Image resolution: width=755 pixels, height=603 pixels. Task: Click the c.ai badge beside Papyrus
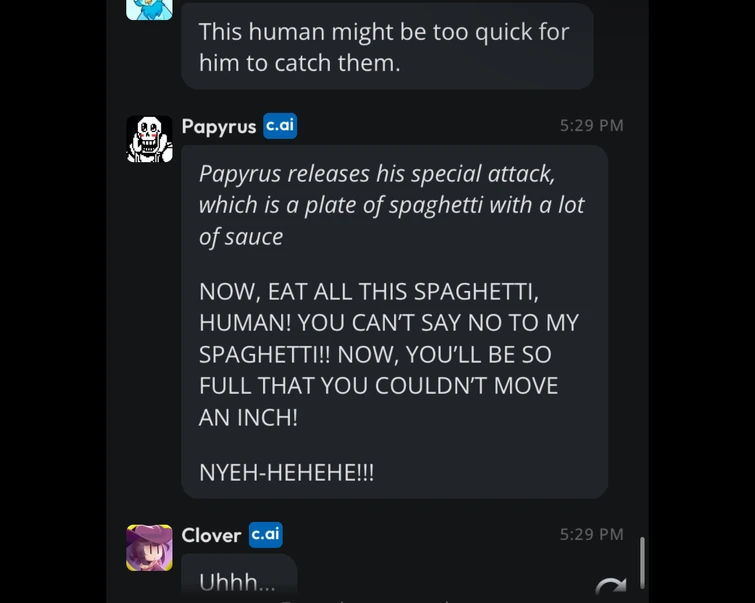280,126
